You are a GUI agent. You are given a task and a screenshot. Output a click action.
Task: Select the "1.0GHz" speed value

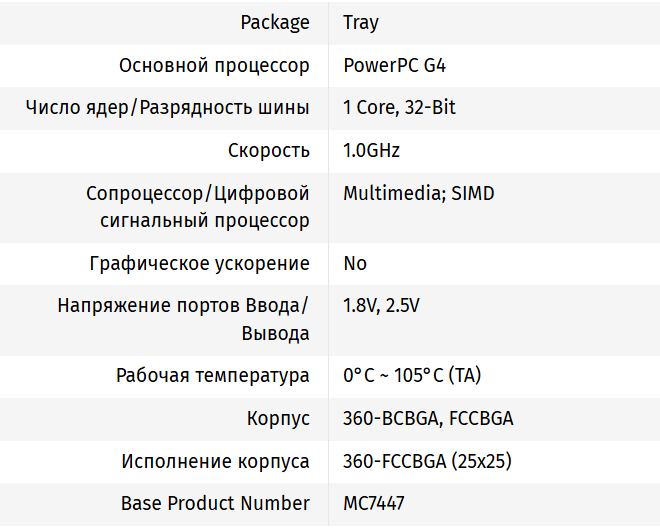(371, 151)
